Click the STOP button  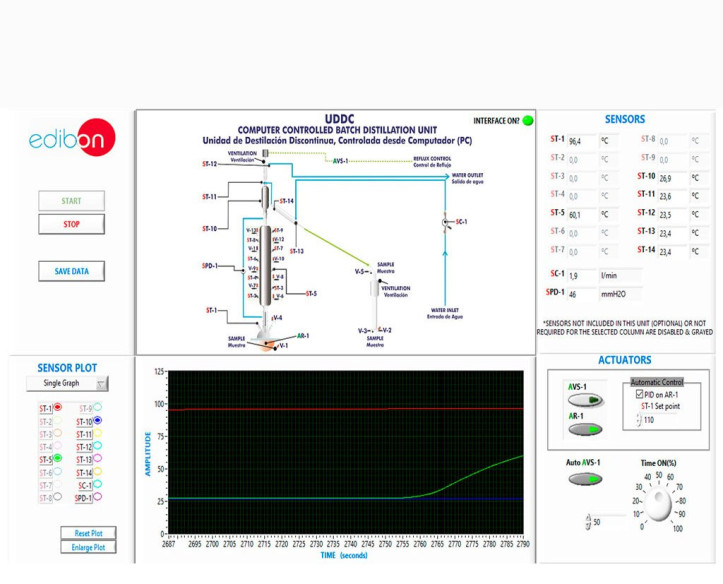pyautogui.click(x=71, y=224)
